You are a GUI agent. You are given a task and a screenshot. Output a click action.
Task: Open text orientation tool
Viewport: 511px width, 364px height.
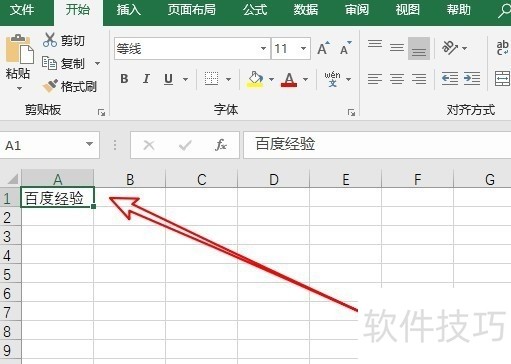pyautogui.click(x=450, y=48)
